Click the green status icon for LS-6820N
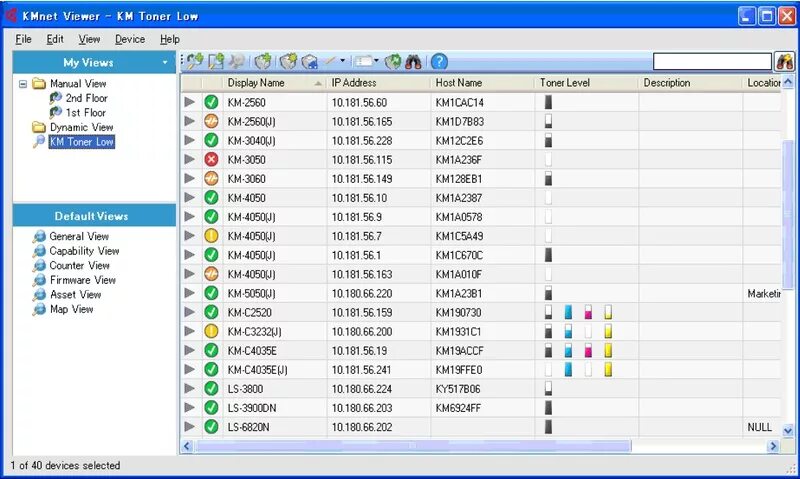Viewport: 800px width, 479px height. coord(211,426)
